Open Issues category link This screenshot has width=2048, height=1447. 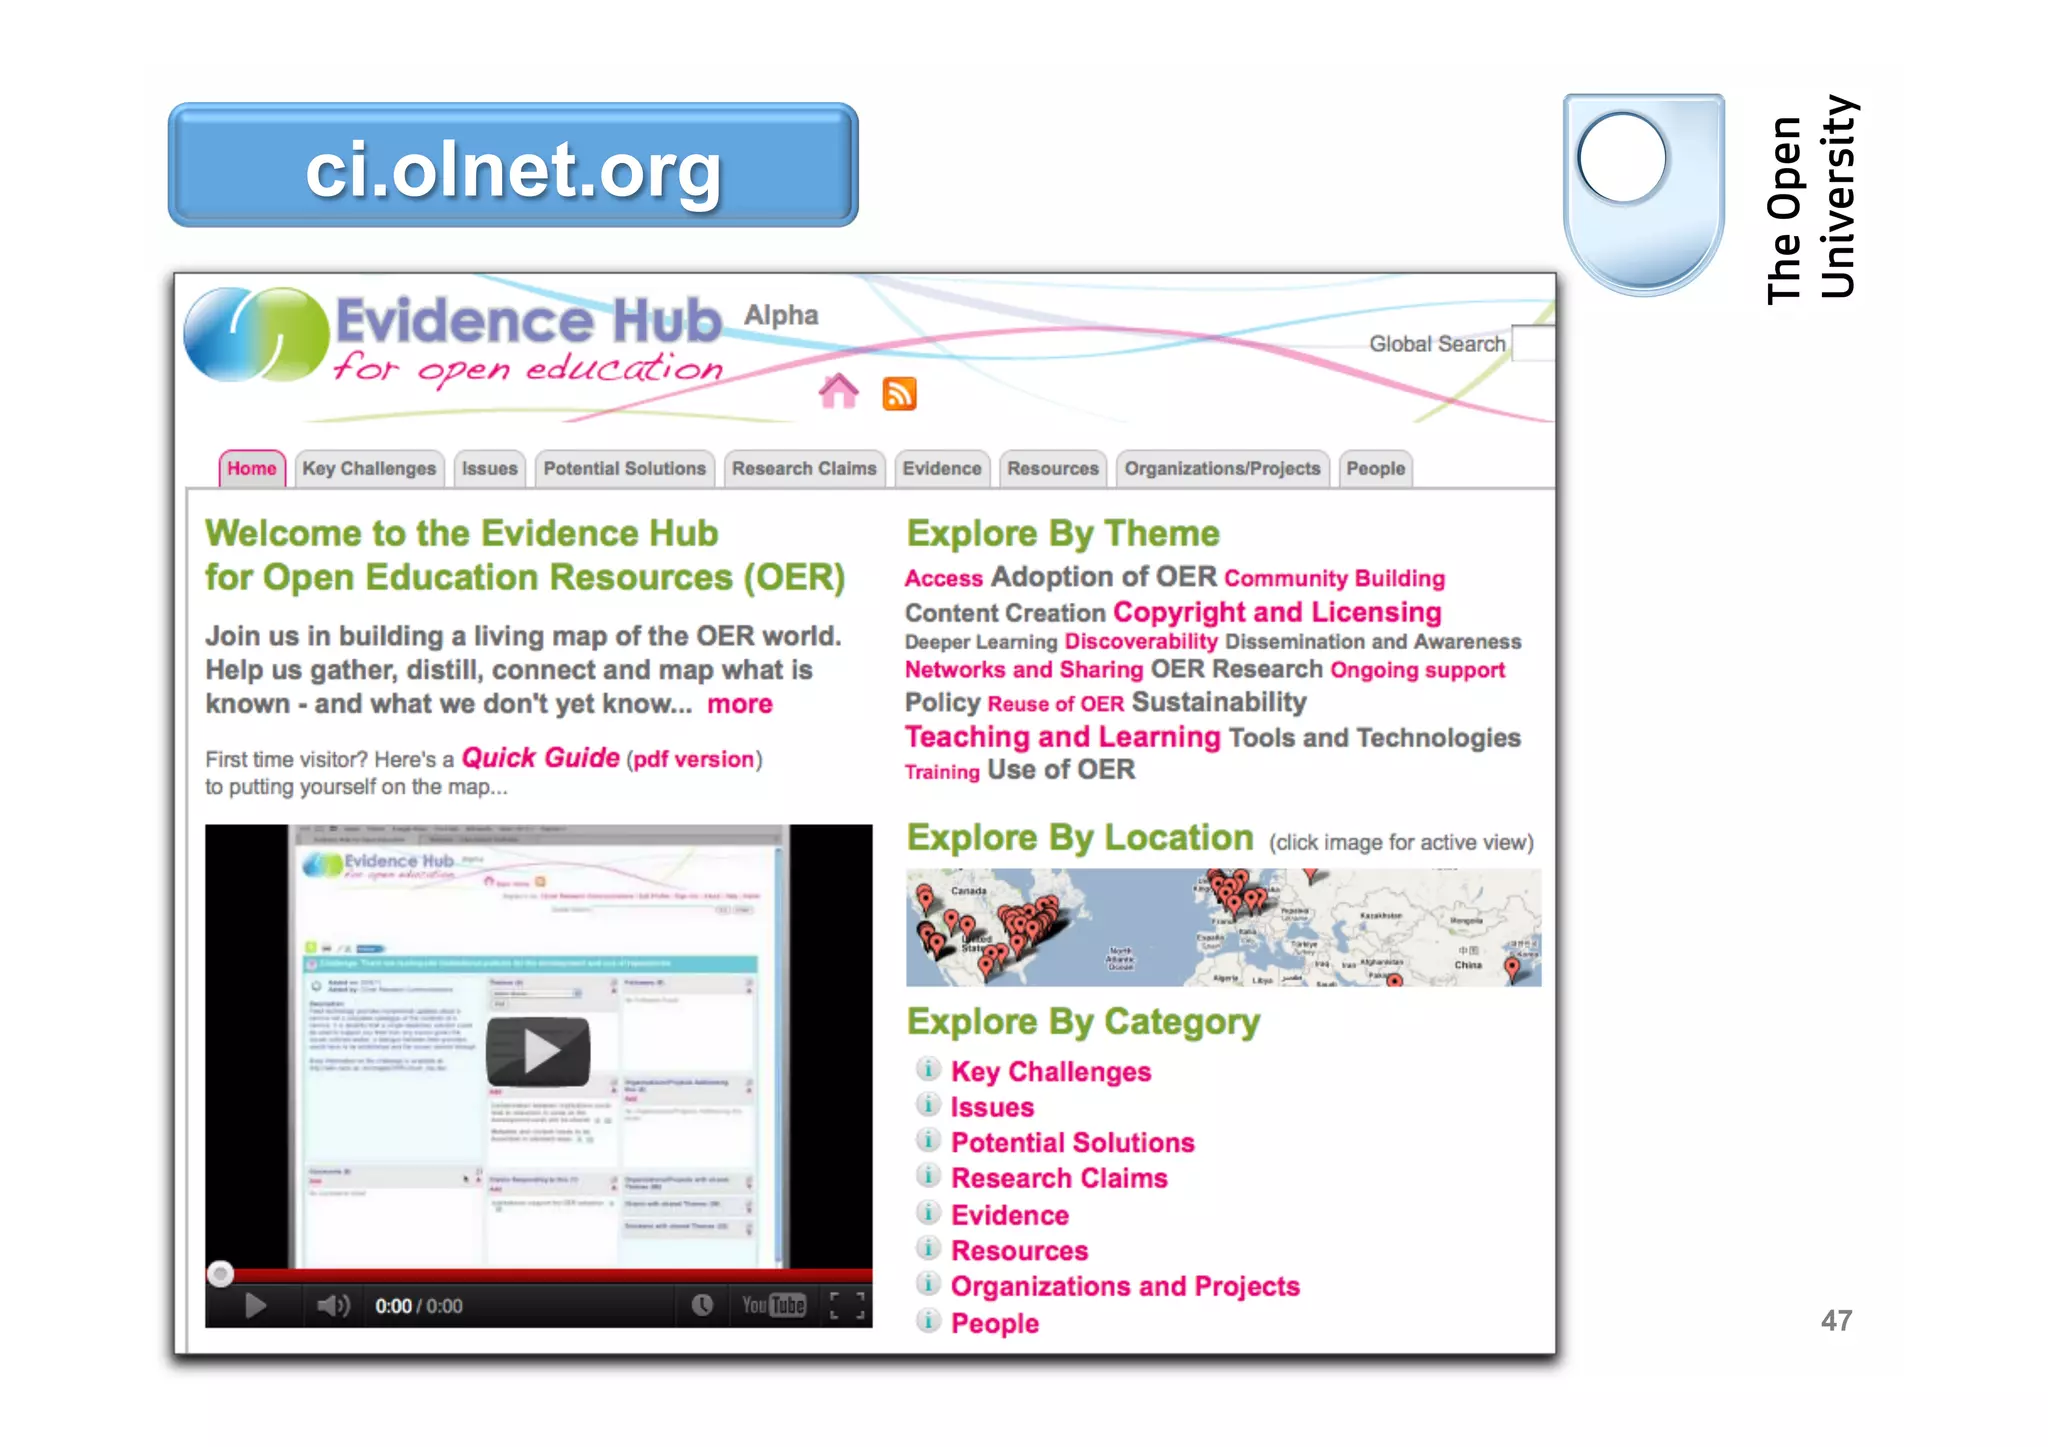coord(992,1107)
